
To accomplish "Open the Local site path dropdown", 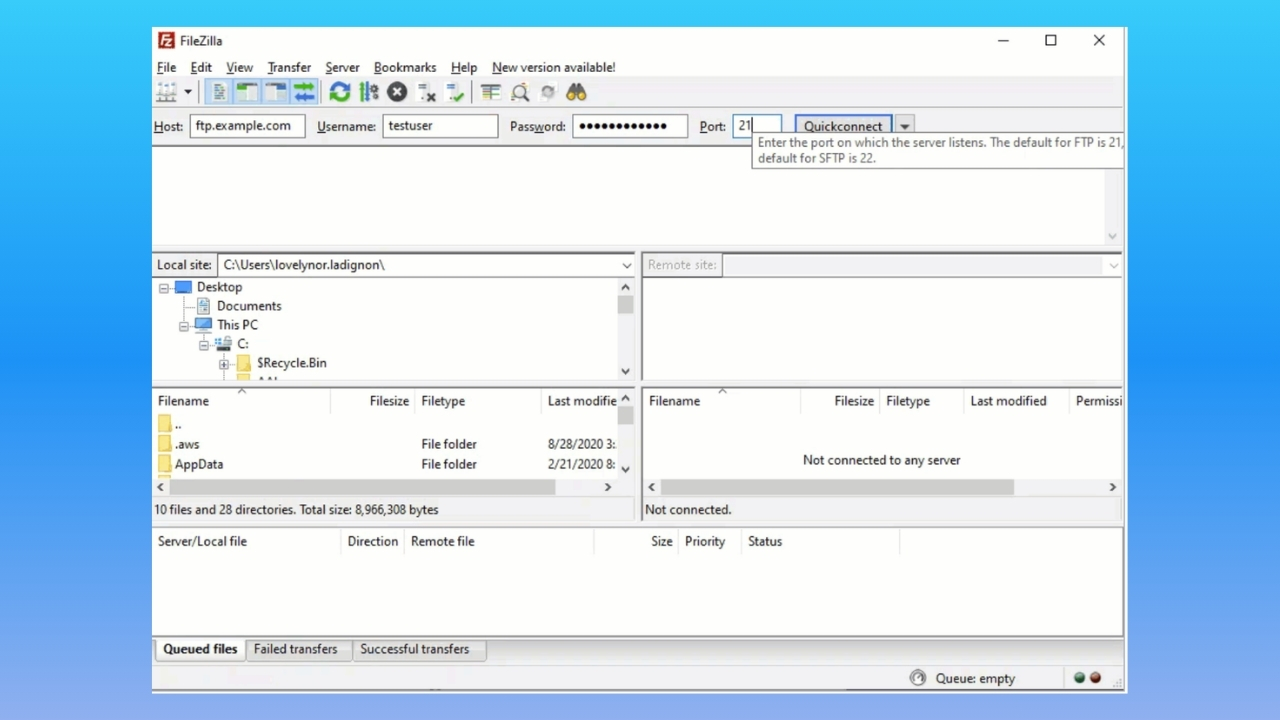I will pyautogui.click(x=627, y=265).
